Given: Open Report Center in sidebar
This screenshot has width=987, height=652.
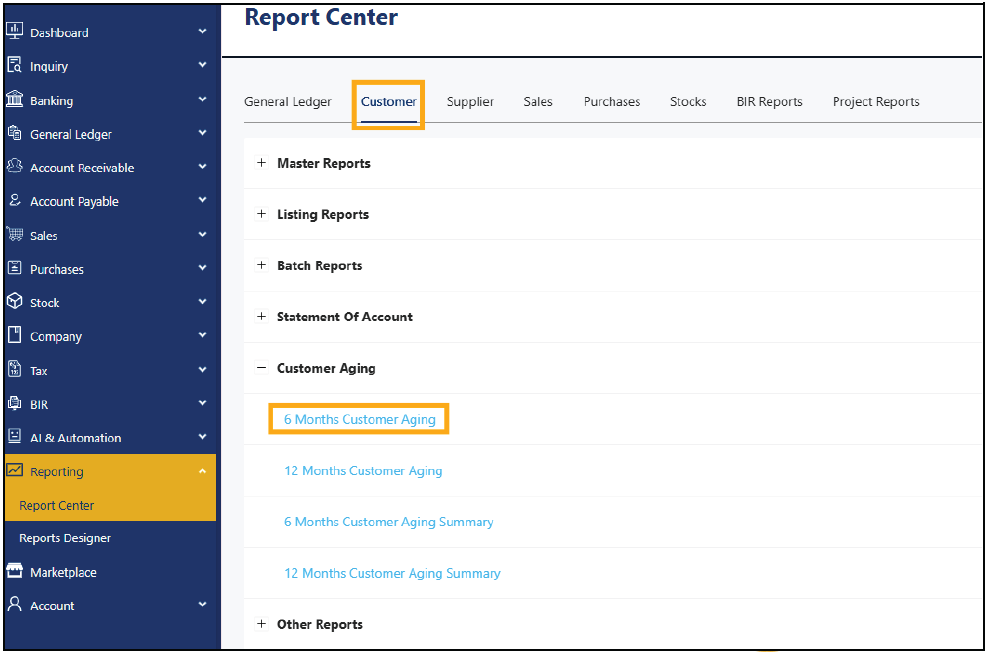Looking at the screenshot, I should pyautogui.click(x=57, y=505).
